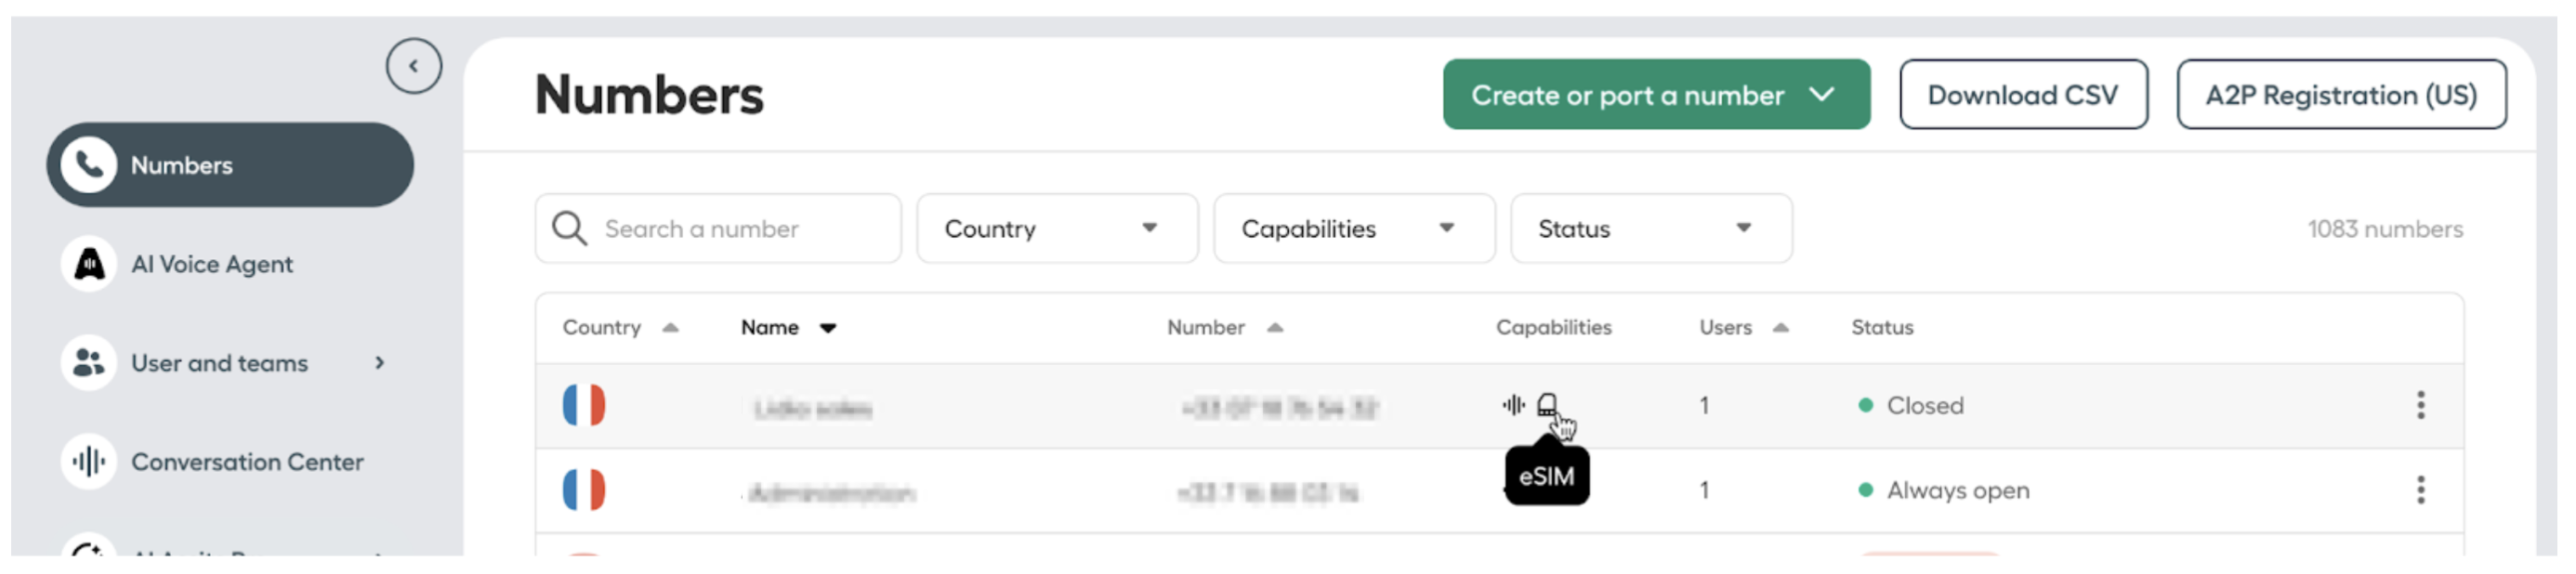
Task: Expand User and teams submenu chevron
Action: point(379,363)
